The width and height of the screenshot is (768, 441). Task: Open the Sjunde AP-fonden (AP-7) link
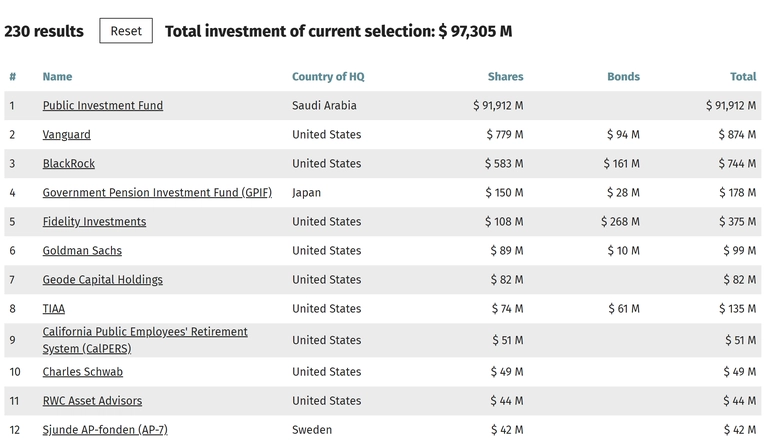pyautogui.click(x=105, y=430)
